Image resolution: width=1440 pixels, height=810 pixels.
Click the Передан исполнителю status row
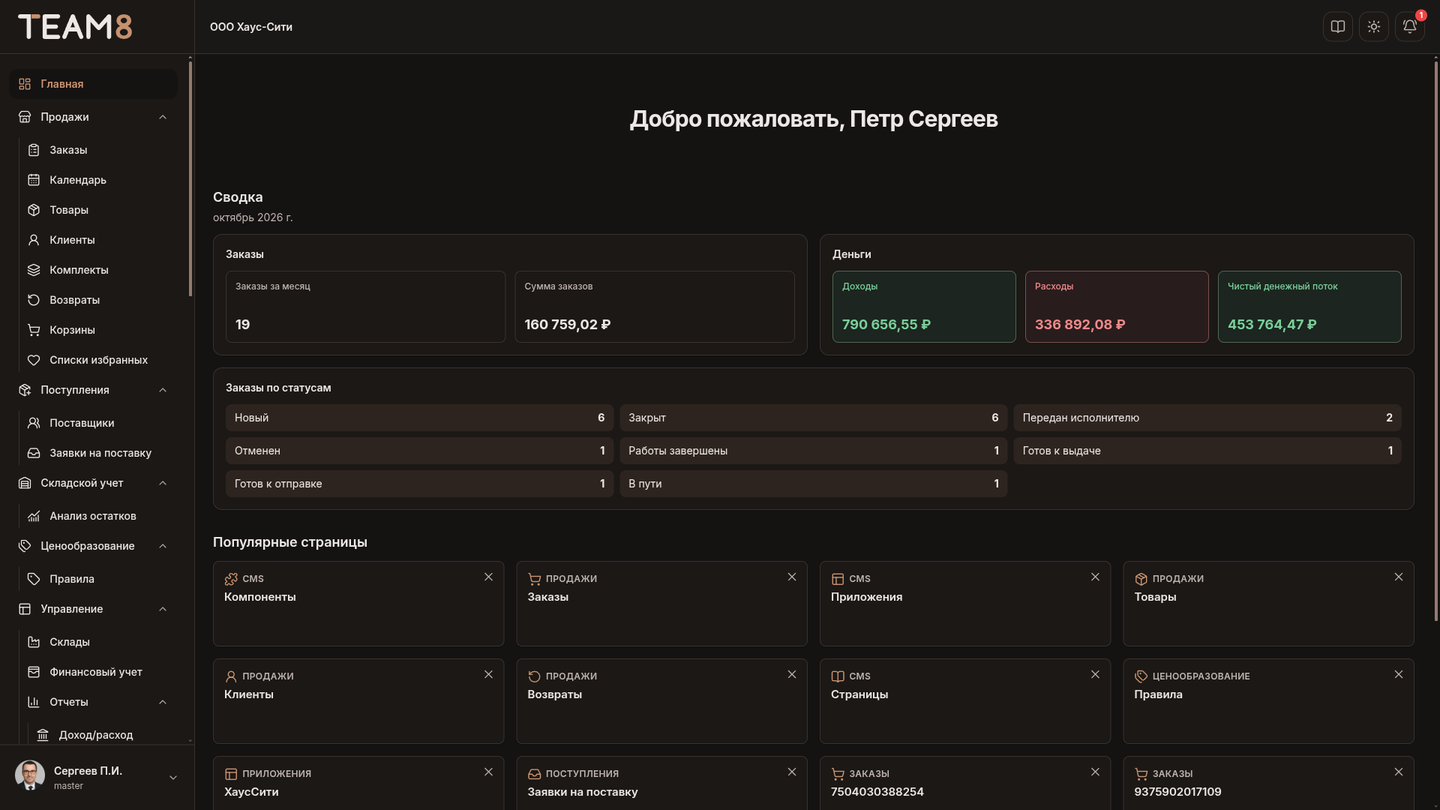pyautogui.click(x=1208, y=418)
